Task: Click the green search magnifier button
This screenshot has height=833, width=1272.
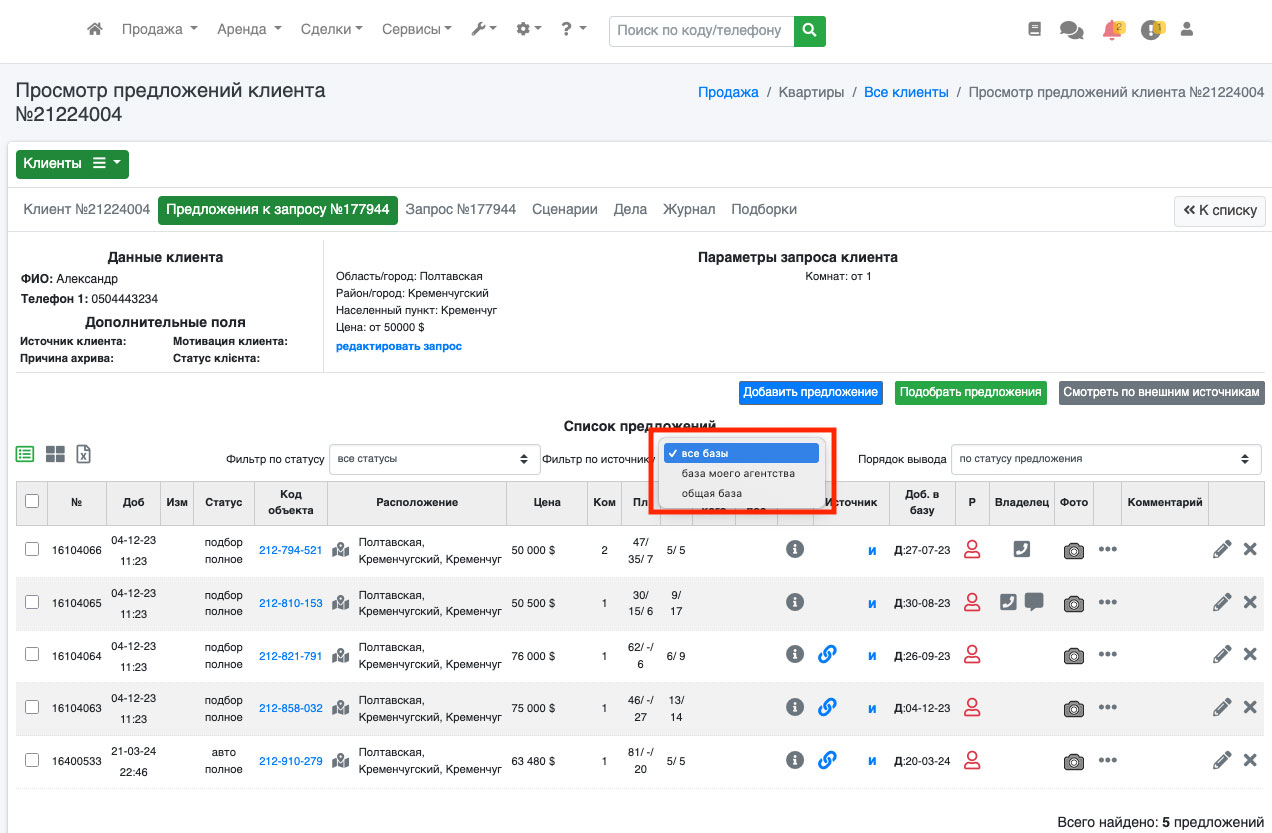Action: [809, 30]
